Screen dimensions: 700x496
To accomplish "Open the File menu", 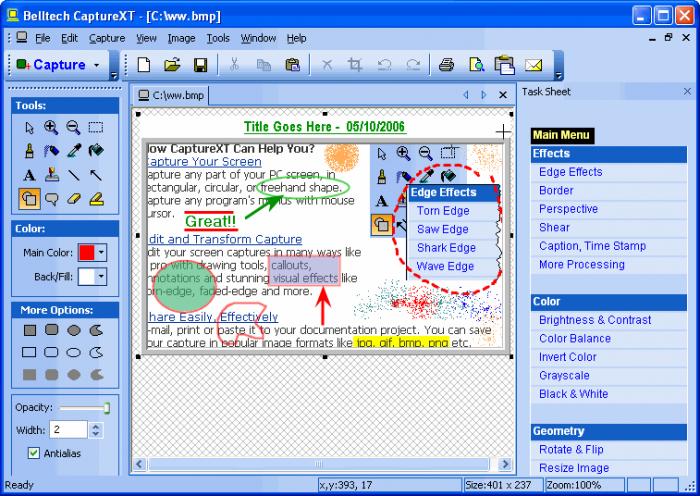I will point(42,38).
